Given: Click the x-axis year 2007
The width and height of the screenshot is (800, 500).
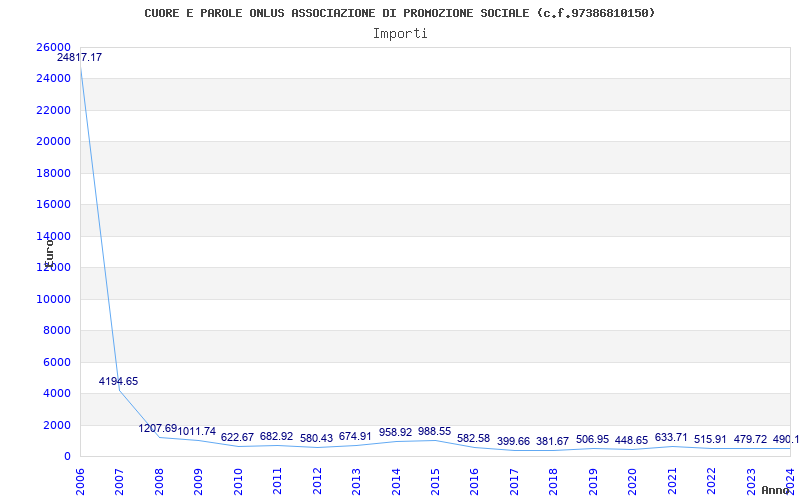Looking at the screenshot, I should point(119,482).
